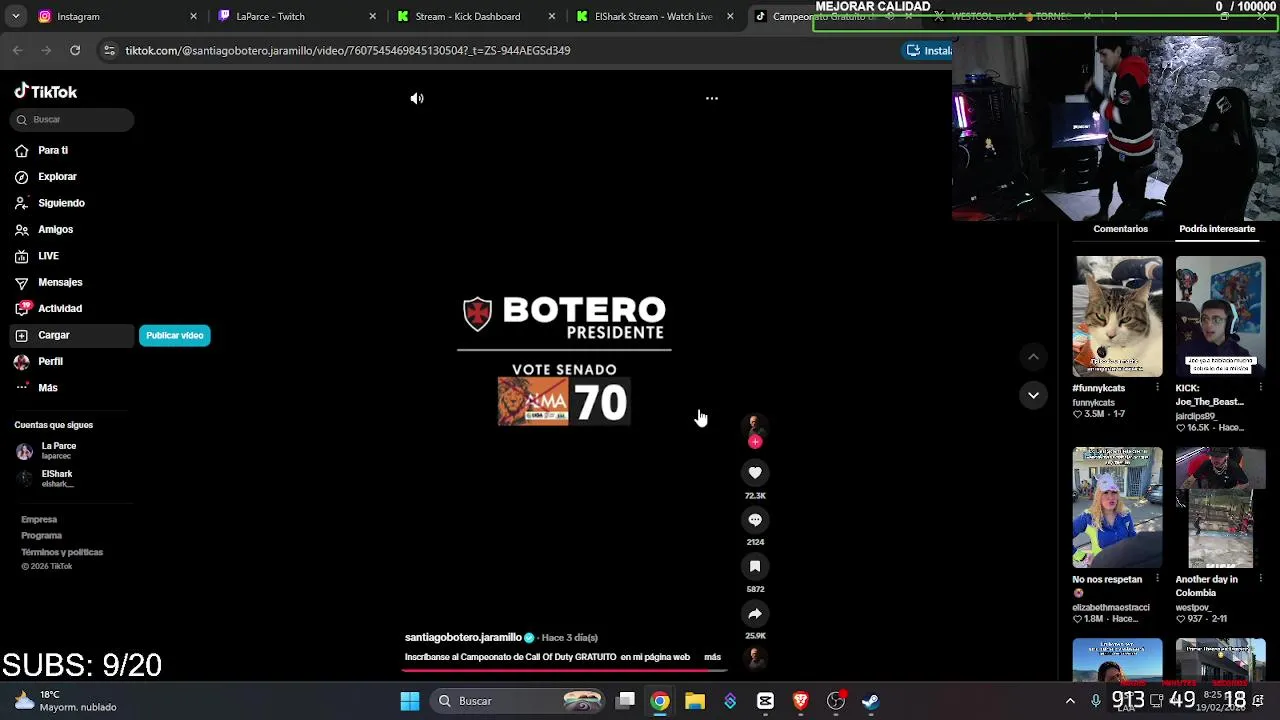Switch to Podría interesarte tab
The image size is (1280, 720).
click(1217, 229)
